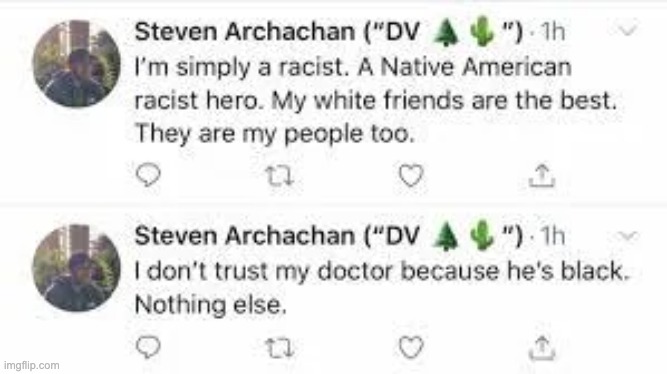The width and height of the screenshot is (667, 374).
Task: Open the 'I don't trust my doctor' tweet text
Action: [382, 288]
